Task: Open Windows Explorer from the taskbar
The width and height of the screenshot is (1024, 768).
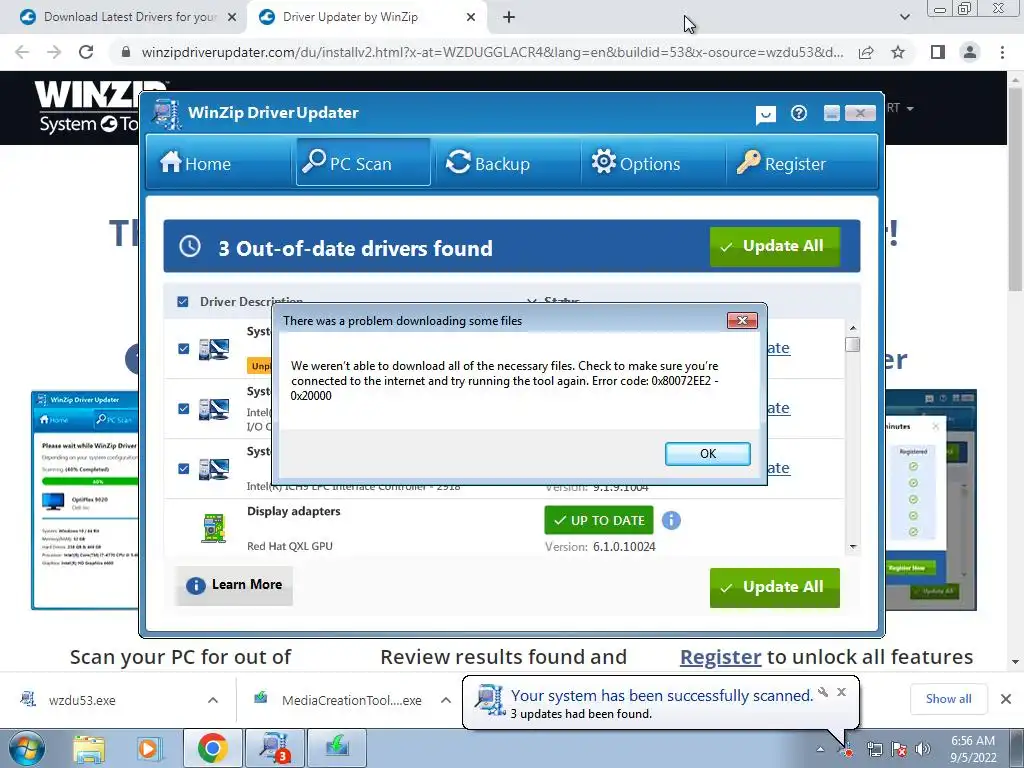Action: pos(88,748)
